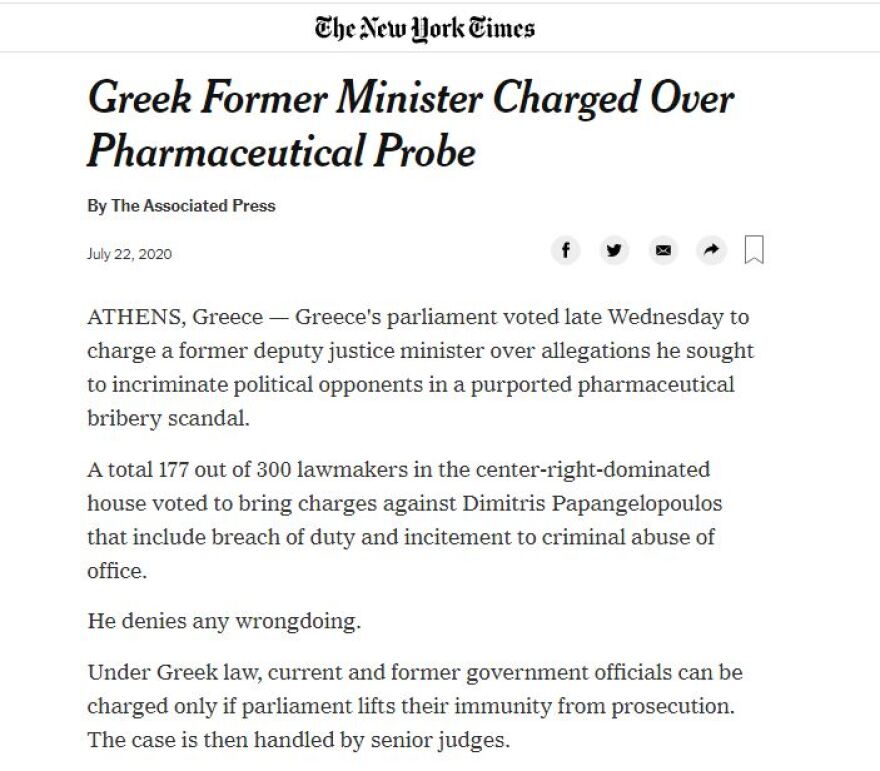
Task: Select the Facebook share icon
Action: point(566,251)
